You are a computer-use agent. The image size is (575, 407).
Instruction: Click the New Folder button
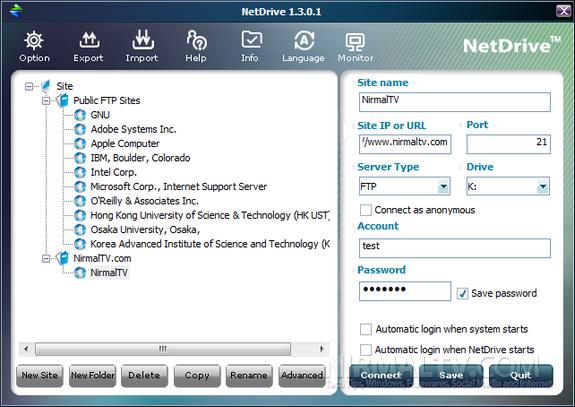coord(92,375)
